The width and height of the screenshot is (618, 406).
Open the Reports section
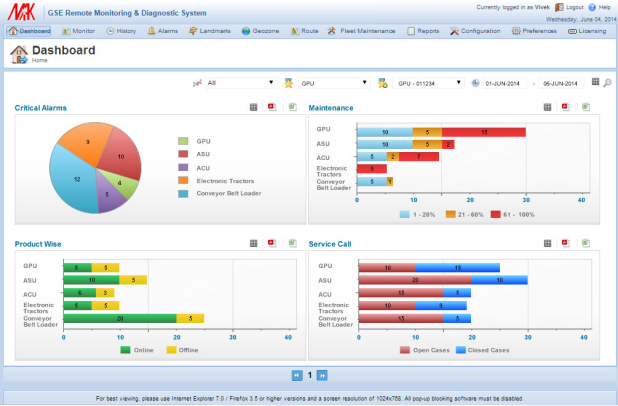pos(423,31)
